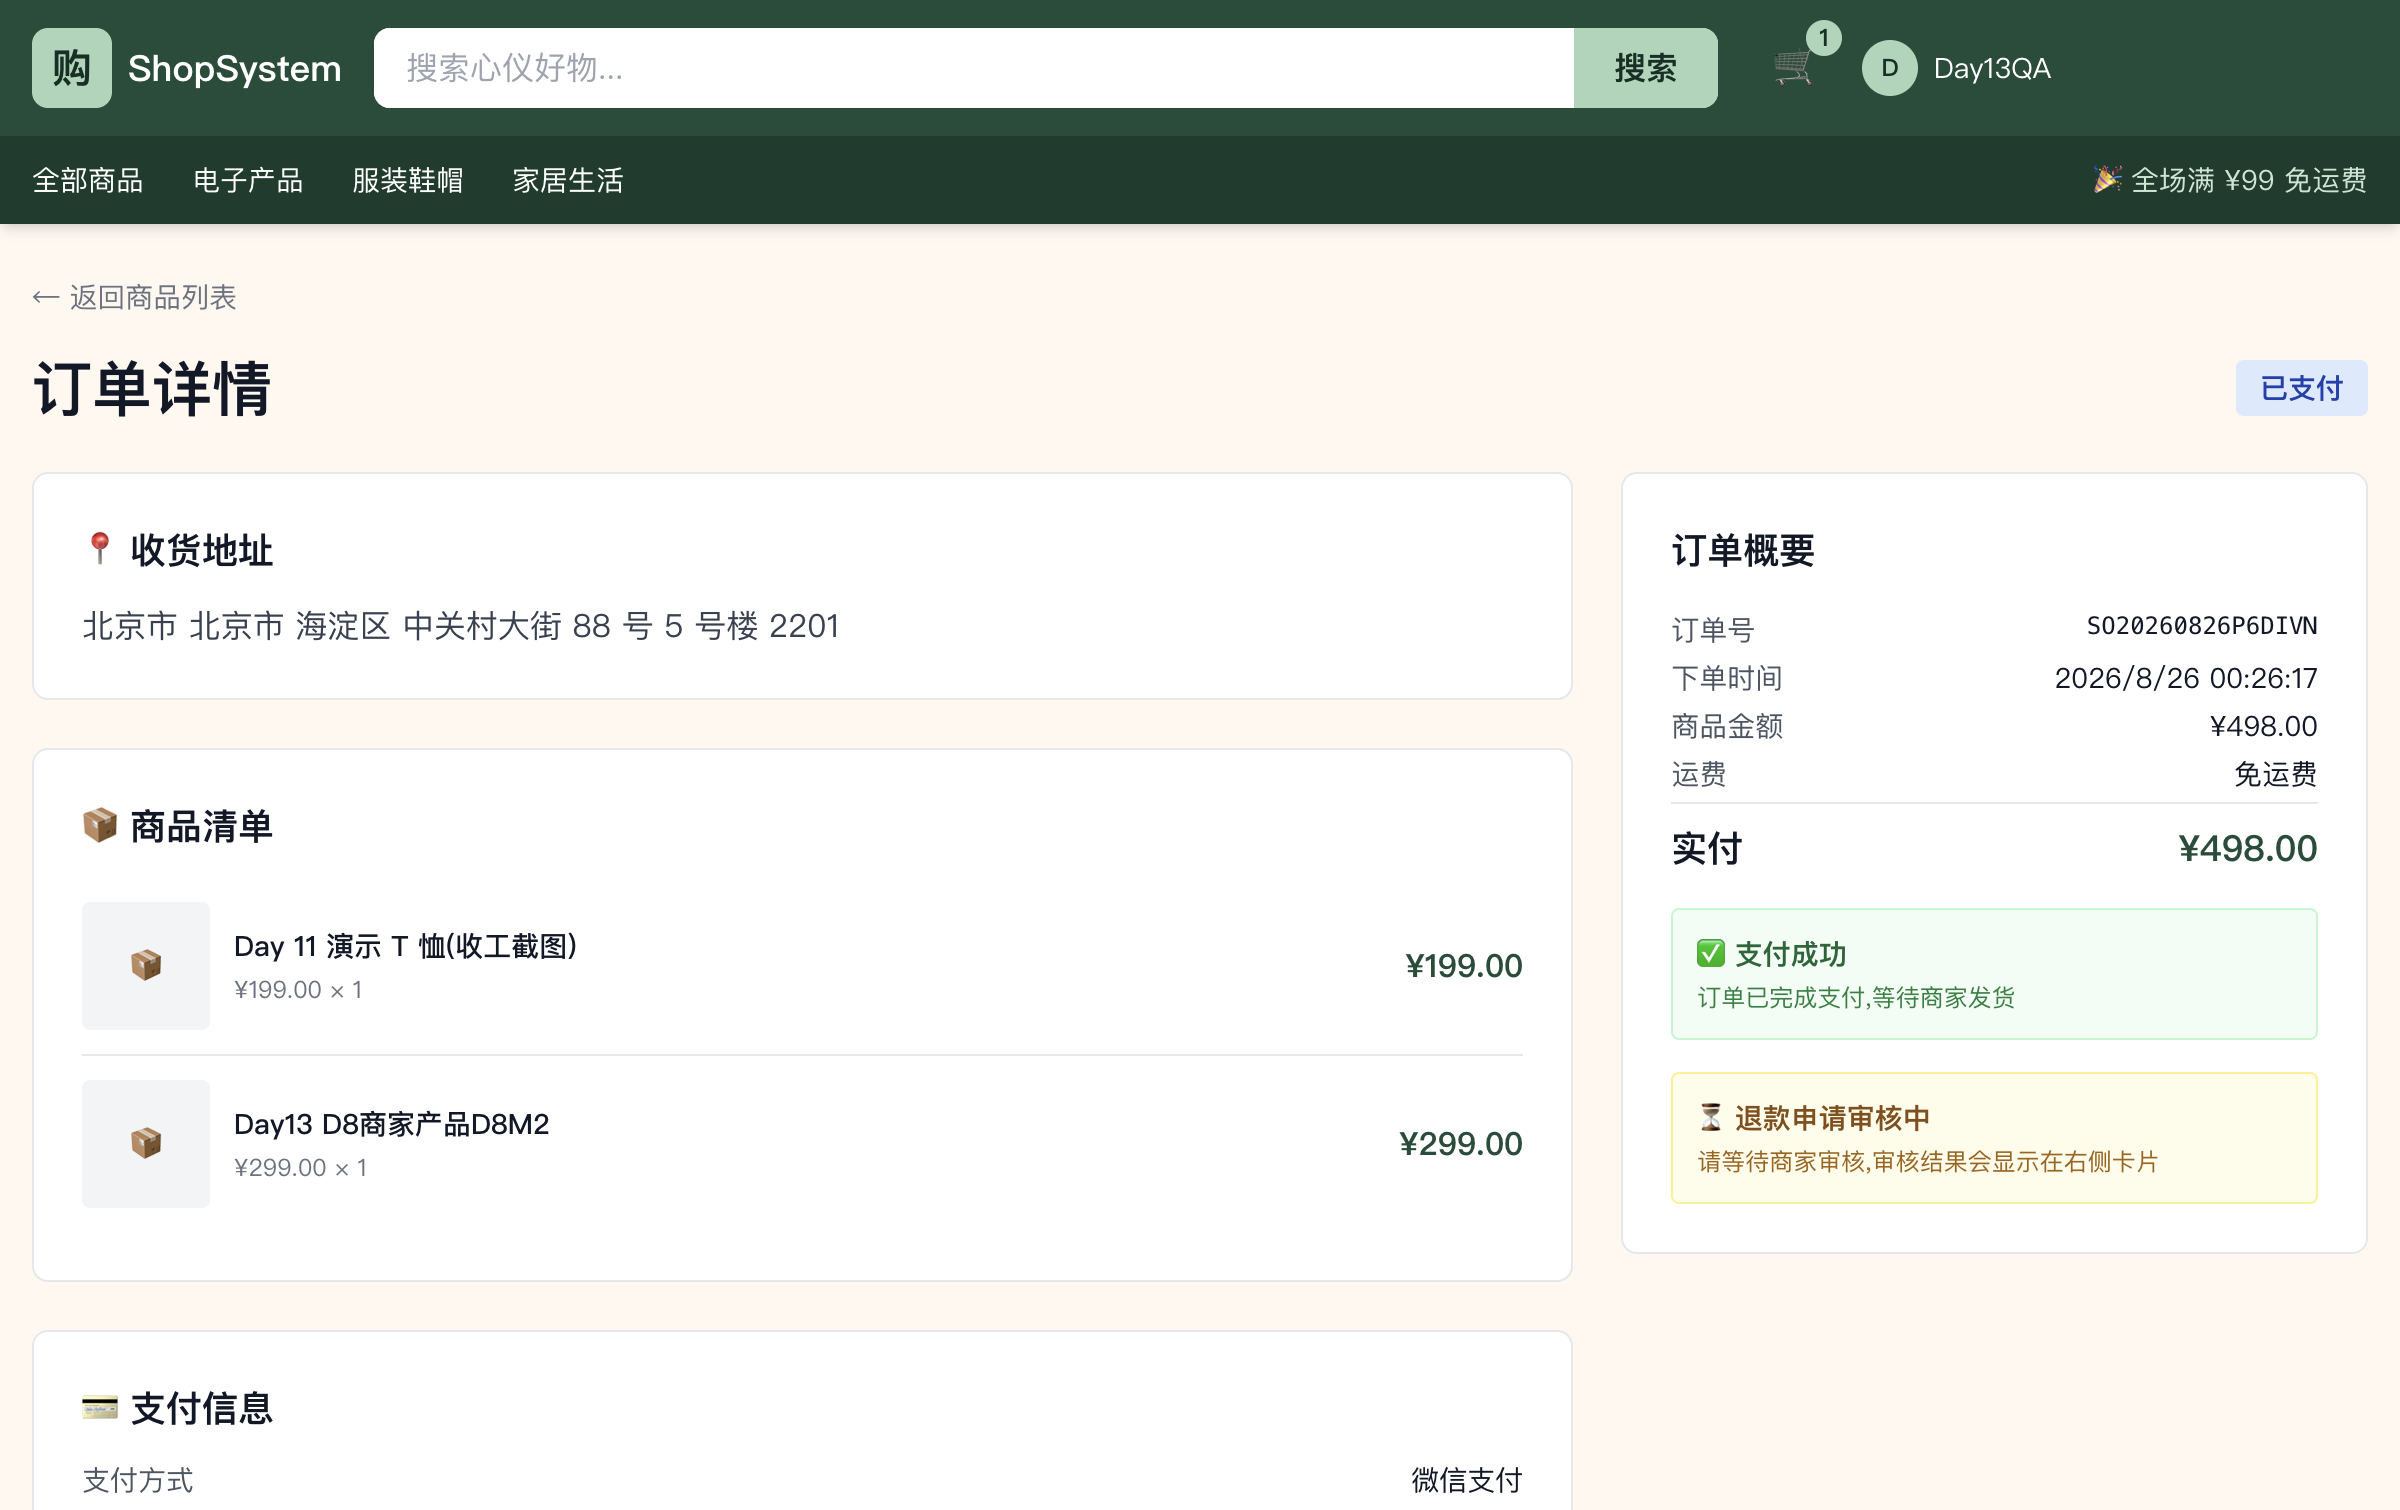Image resolution: width=2400 pixels, height=1510 pixels.
Task: Click order time 2026/8/26 00:26:17
Action: pos(2185,678)
